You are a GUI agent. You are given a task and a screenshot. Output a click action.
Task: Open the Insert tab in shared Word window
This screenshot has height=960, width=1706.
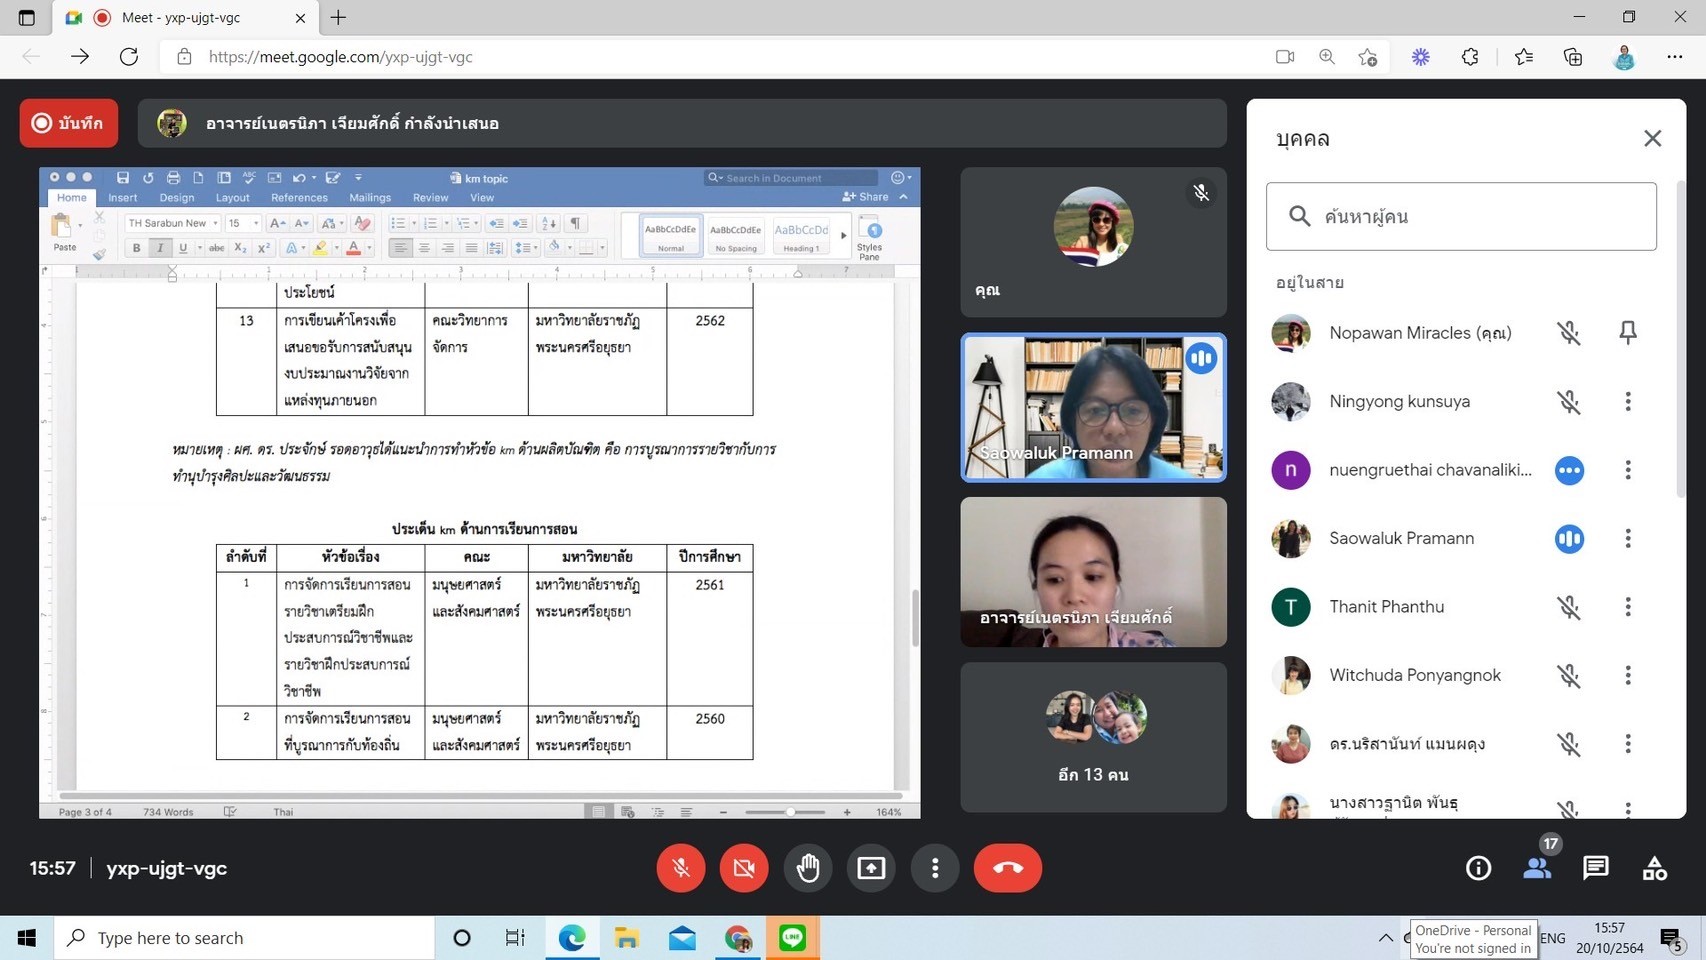point(123,198)
